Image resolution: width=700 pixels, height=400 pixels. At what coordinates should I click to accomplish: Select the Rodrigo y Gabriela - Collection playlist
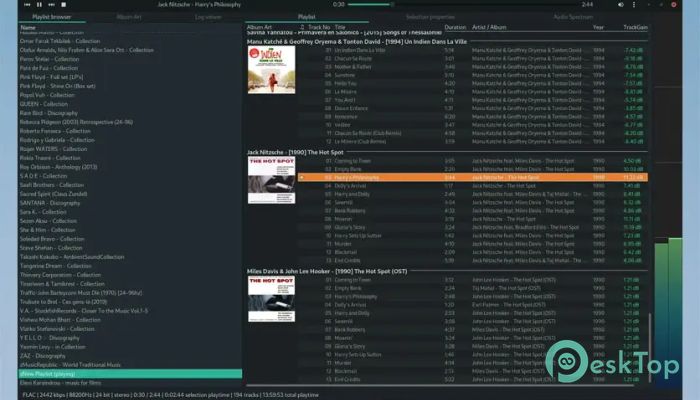57,140
